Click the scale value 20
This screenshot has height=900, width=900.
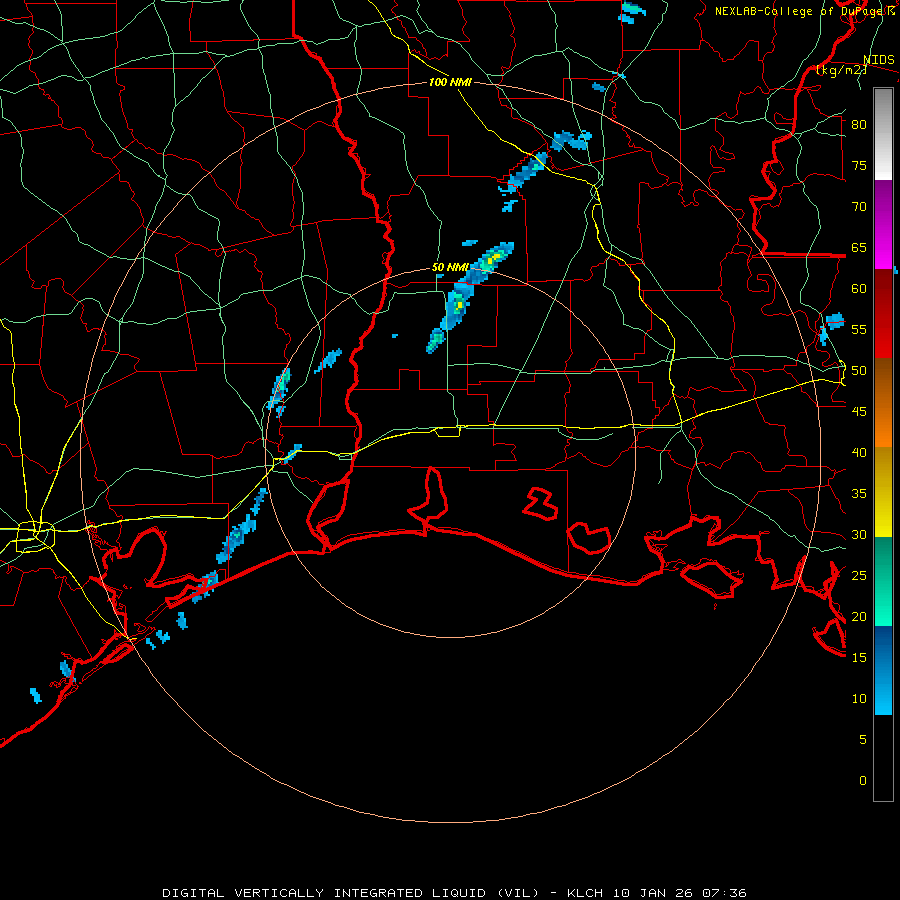click(x=859, y=617)
